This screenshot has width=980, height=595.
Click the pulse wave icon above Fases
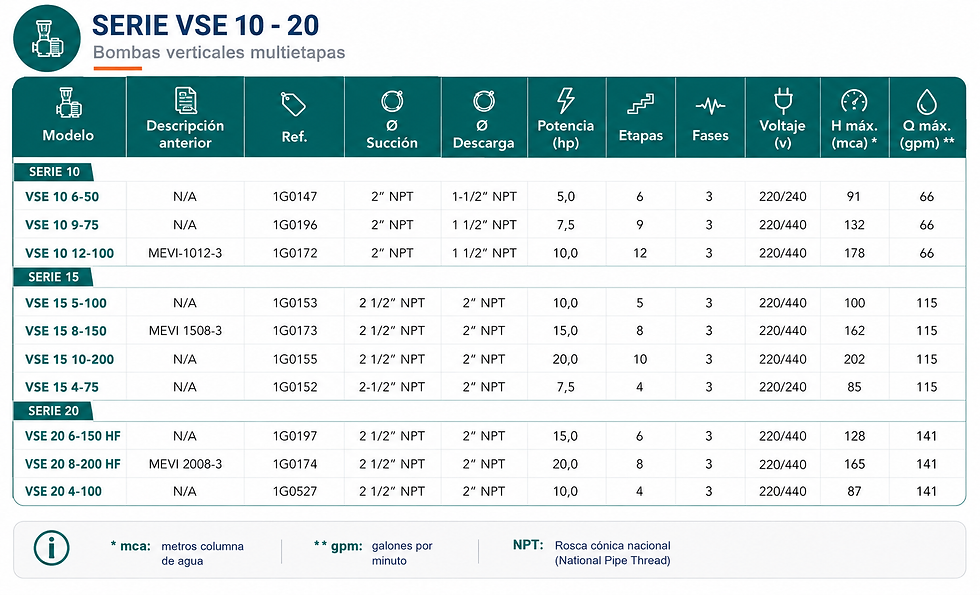point(710,106)
